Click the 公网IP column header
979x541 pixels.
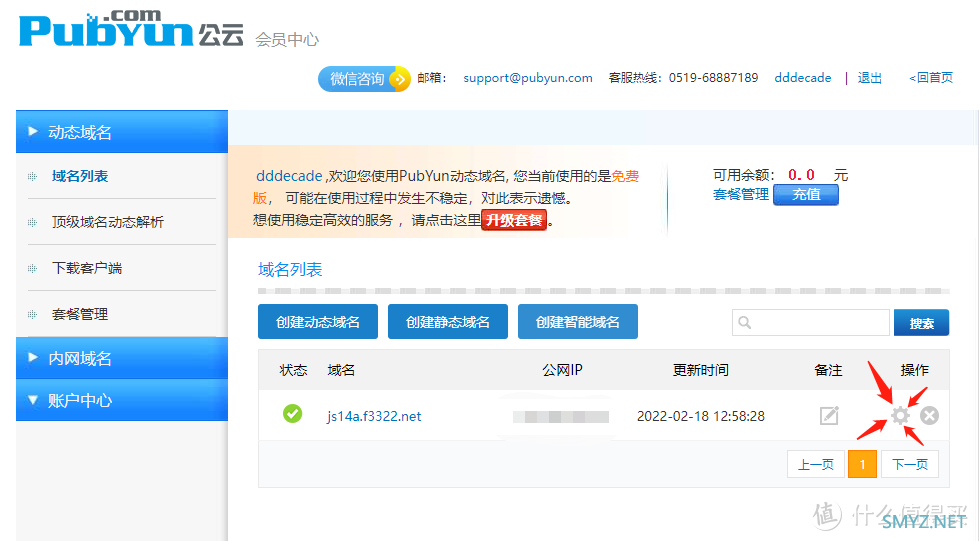pyautogui.click(x=563, y=370)
